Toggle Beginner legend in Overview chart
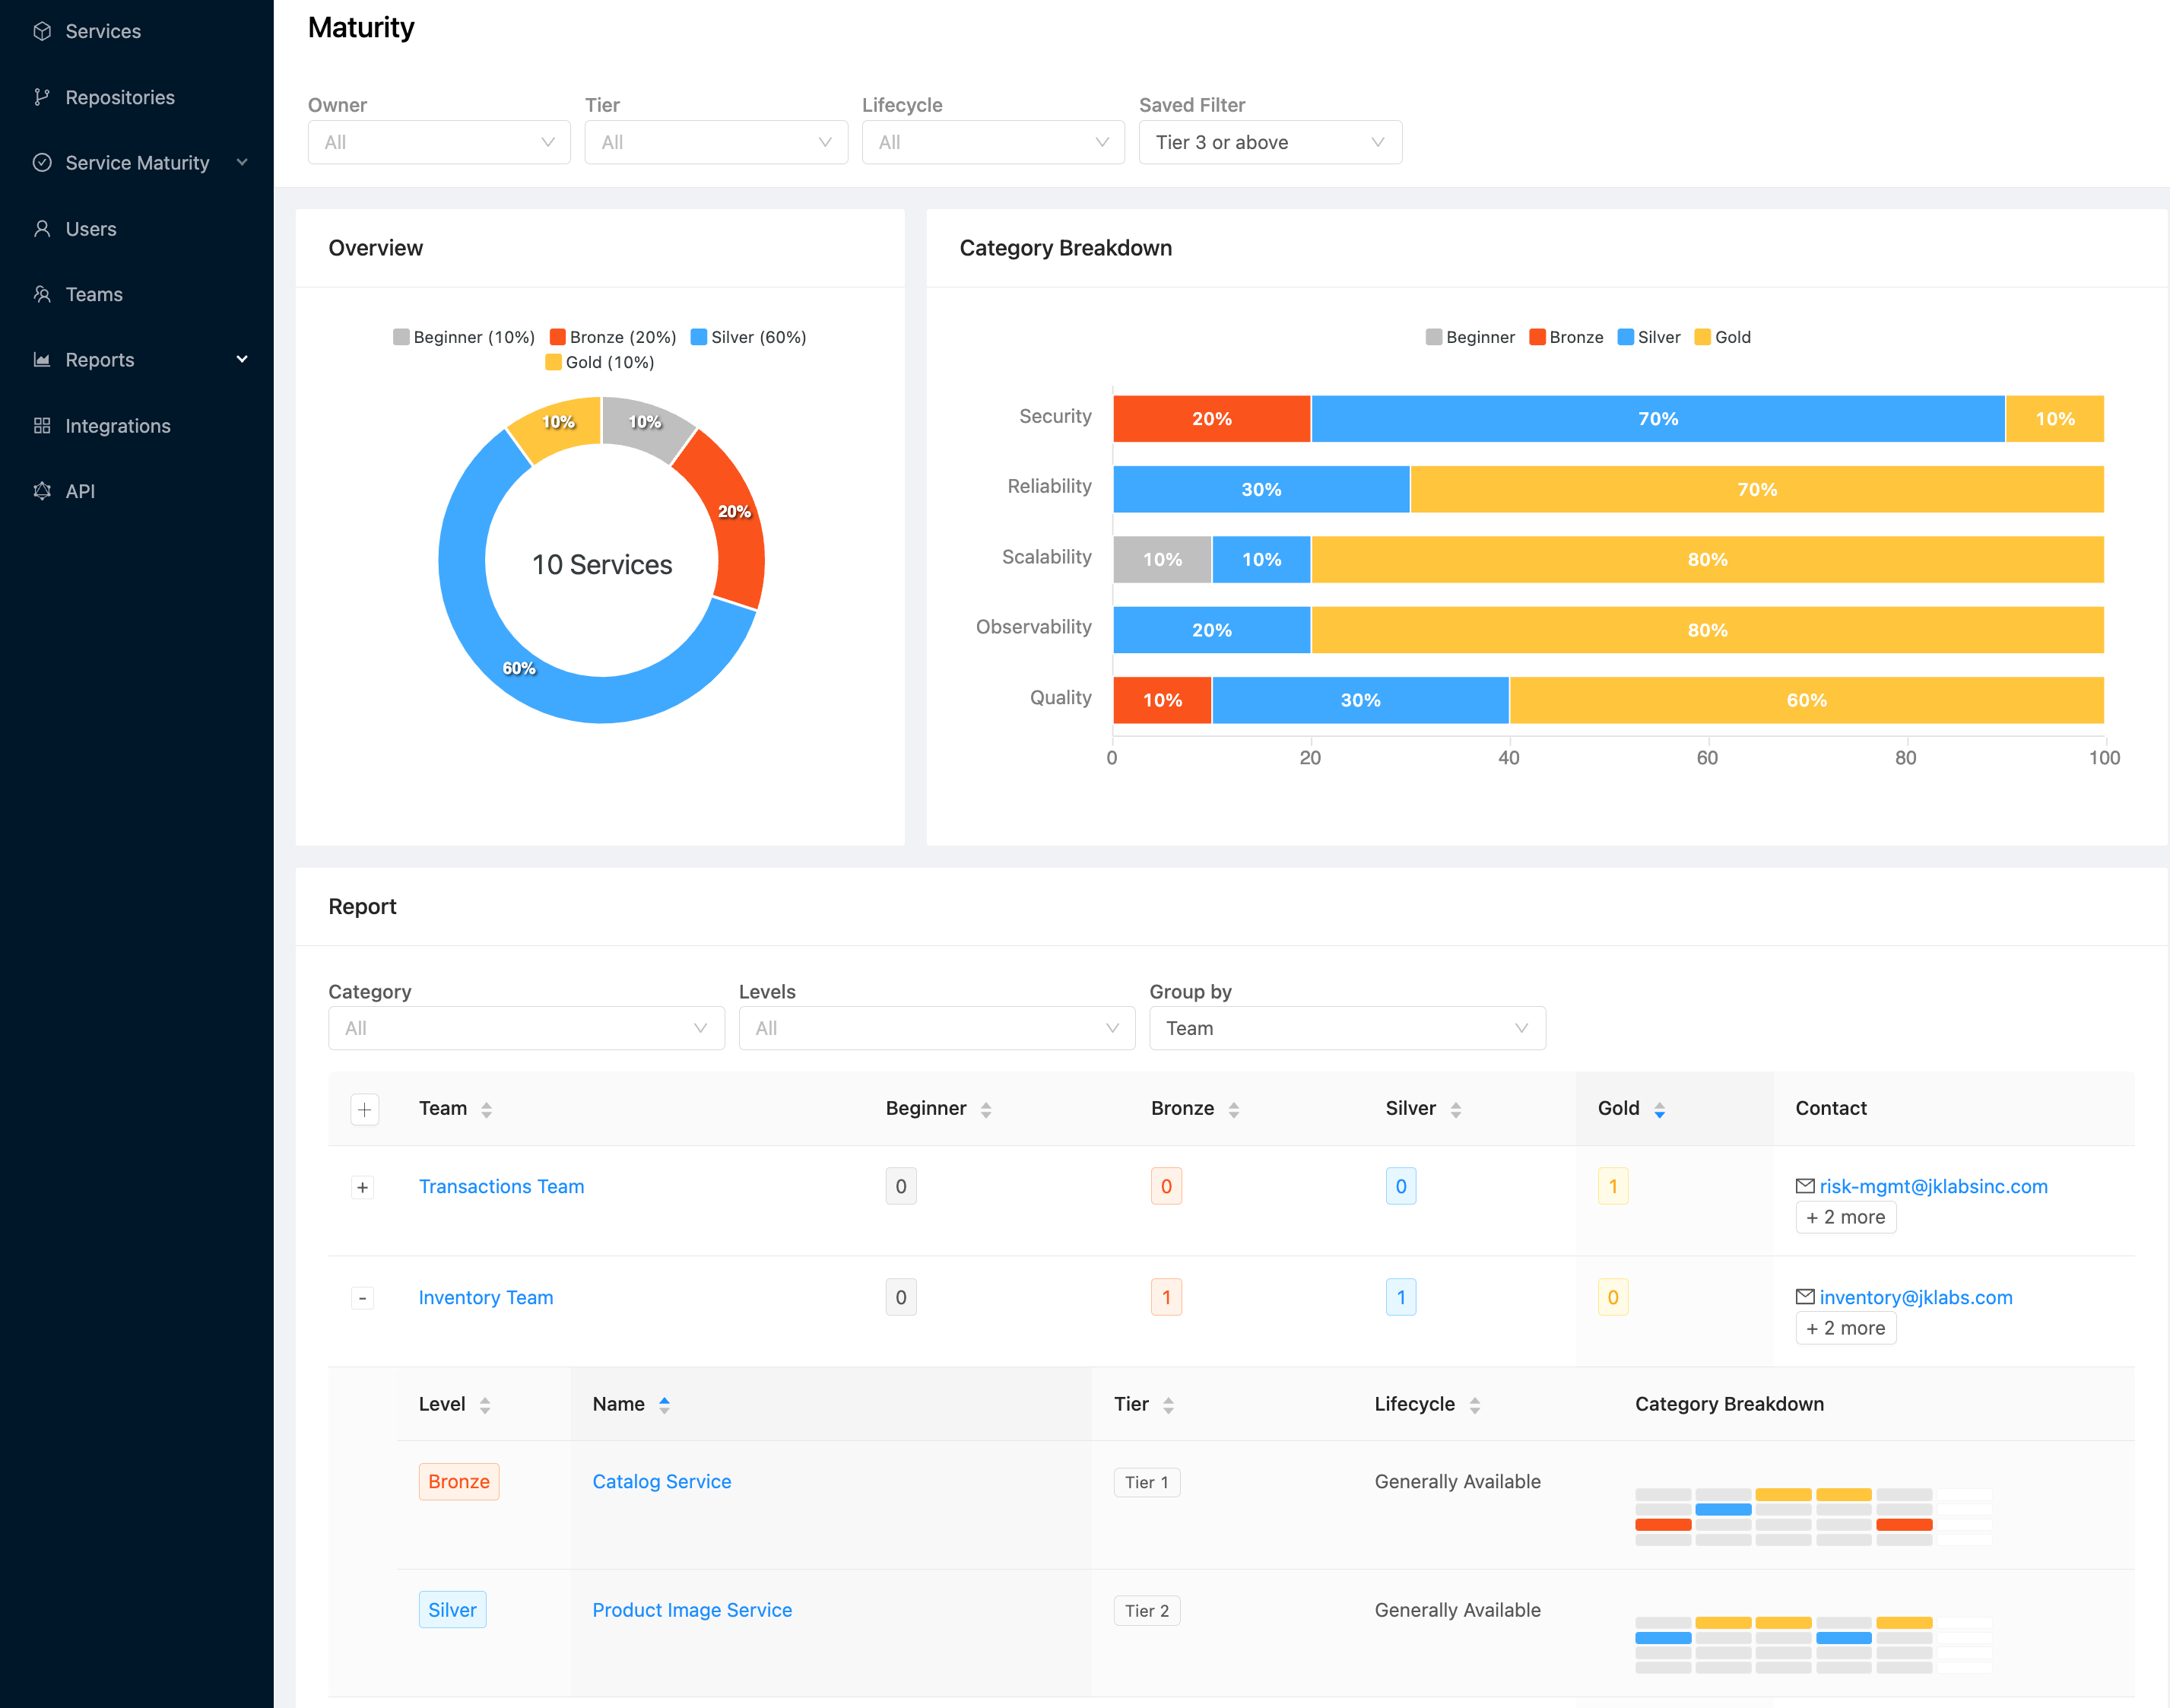The image size is (2170, 1708). (464, 337)
